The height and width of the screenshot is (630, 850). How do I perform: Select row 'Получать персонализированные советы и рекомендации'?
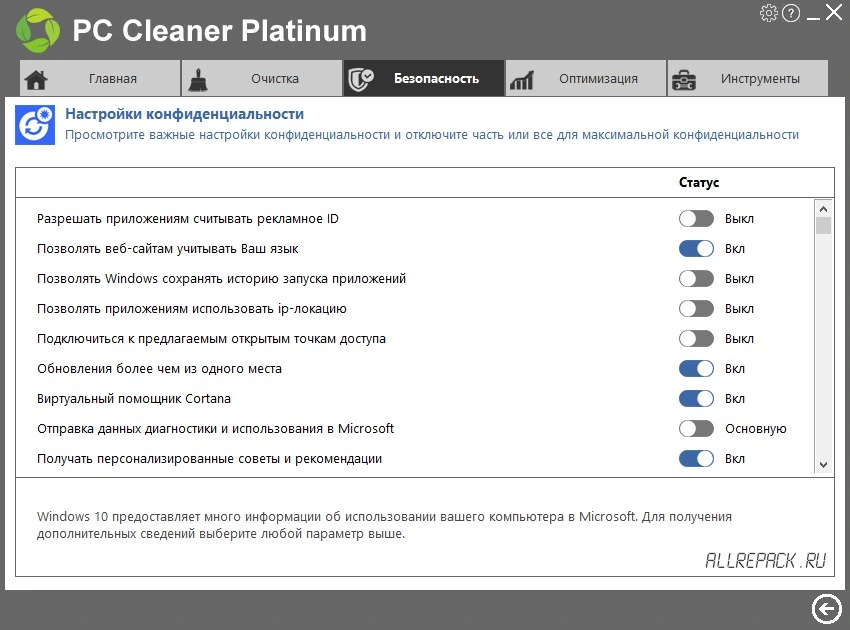click(415, 459)
